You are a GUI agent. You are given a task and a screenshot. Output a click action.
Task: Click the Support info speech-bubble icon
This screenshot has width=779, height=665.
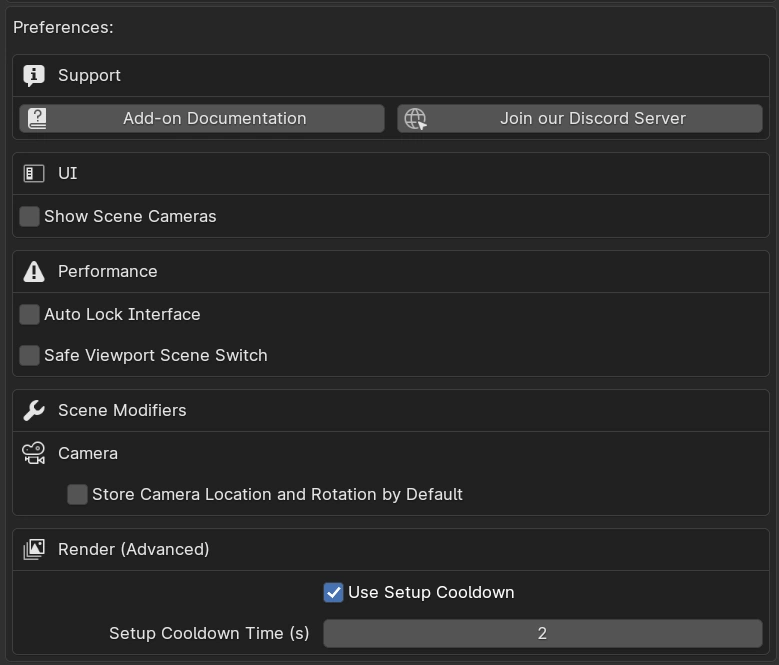pos(34,75)
